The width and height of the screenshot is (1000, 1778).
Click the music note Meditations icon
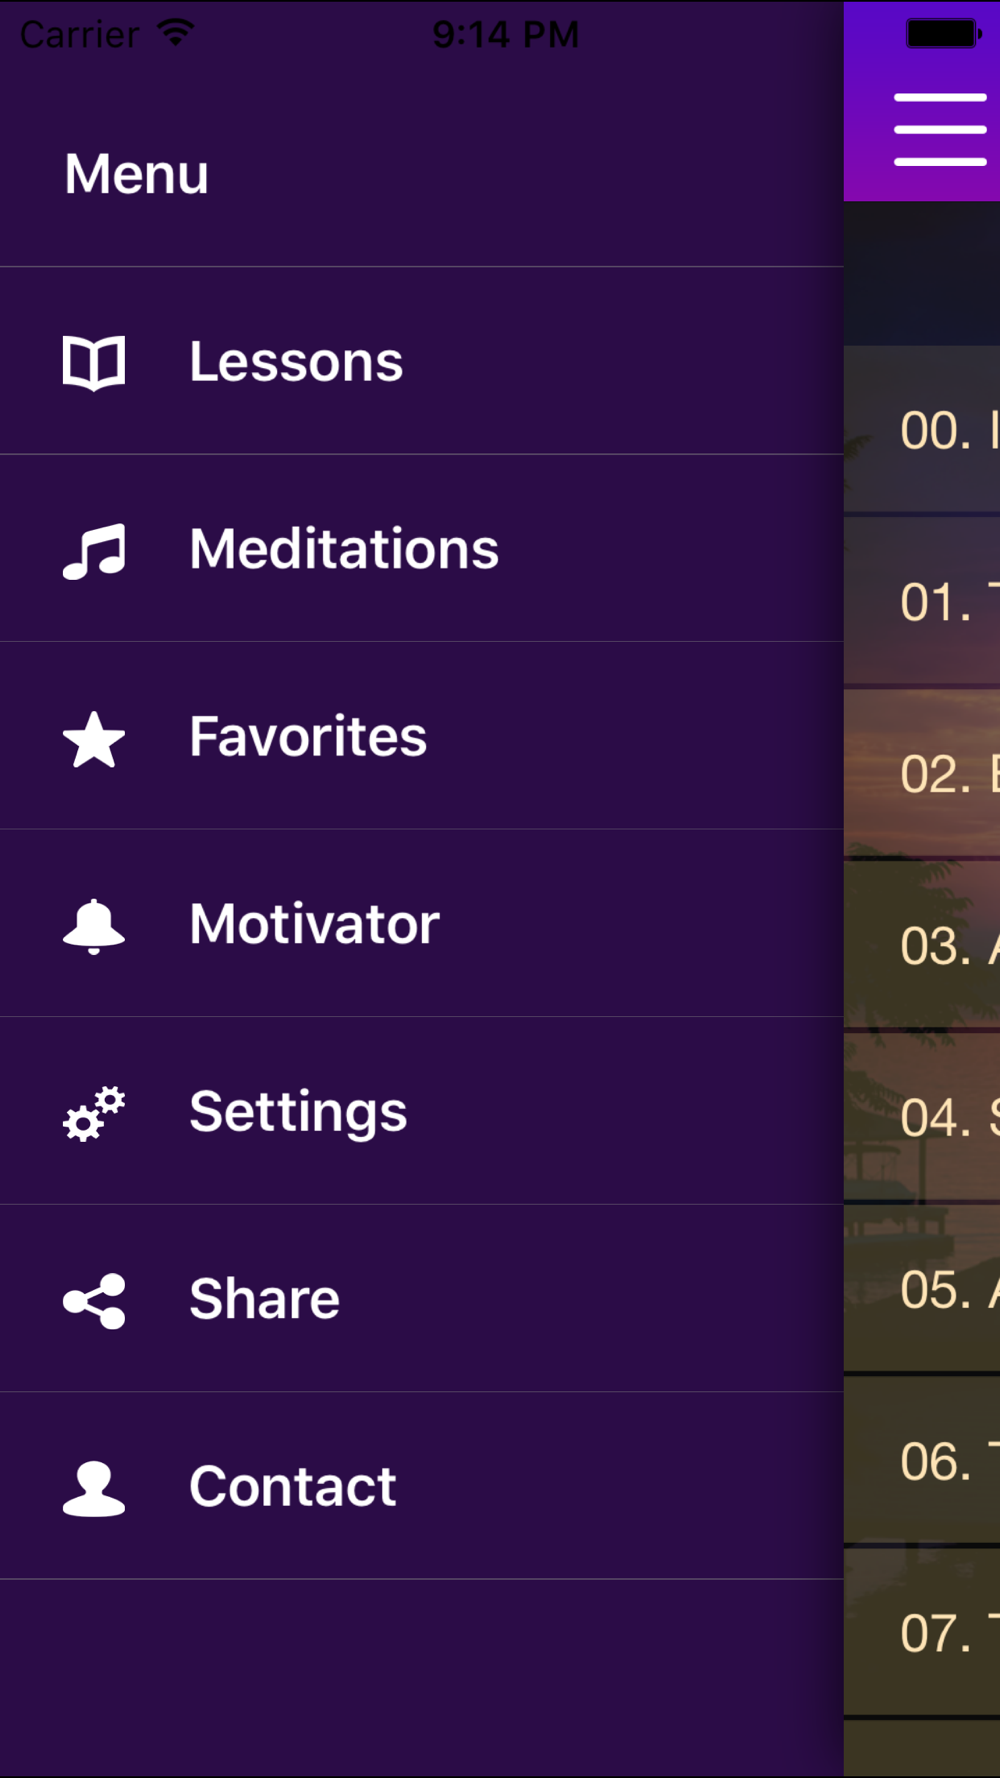click(94, 550)
